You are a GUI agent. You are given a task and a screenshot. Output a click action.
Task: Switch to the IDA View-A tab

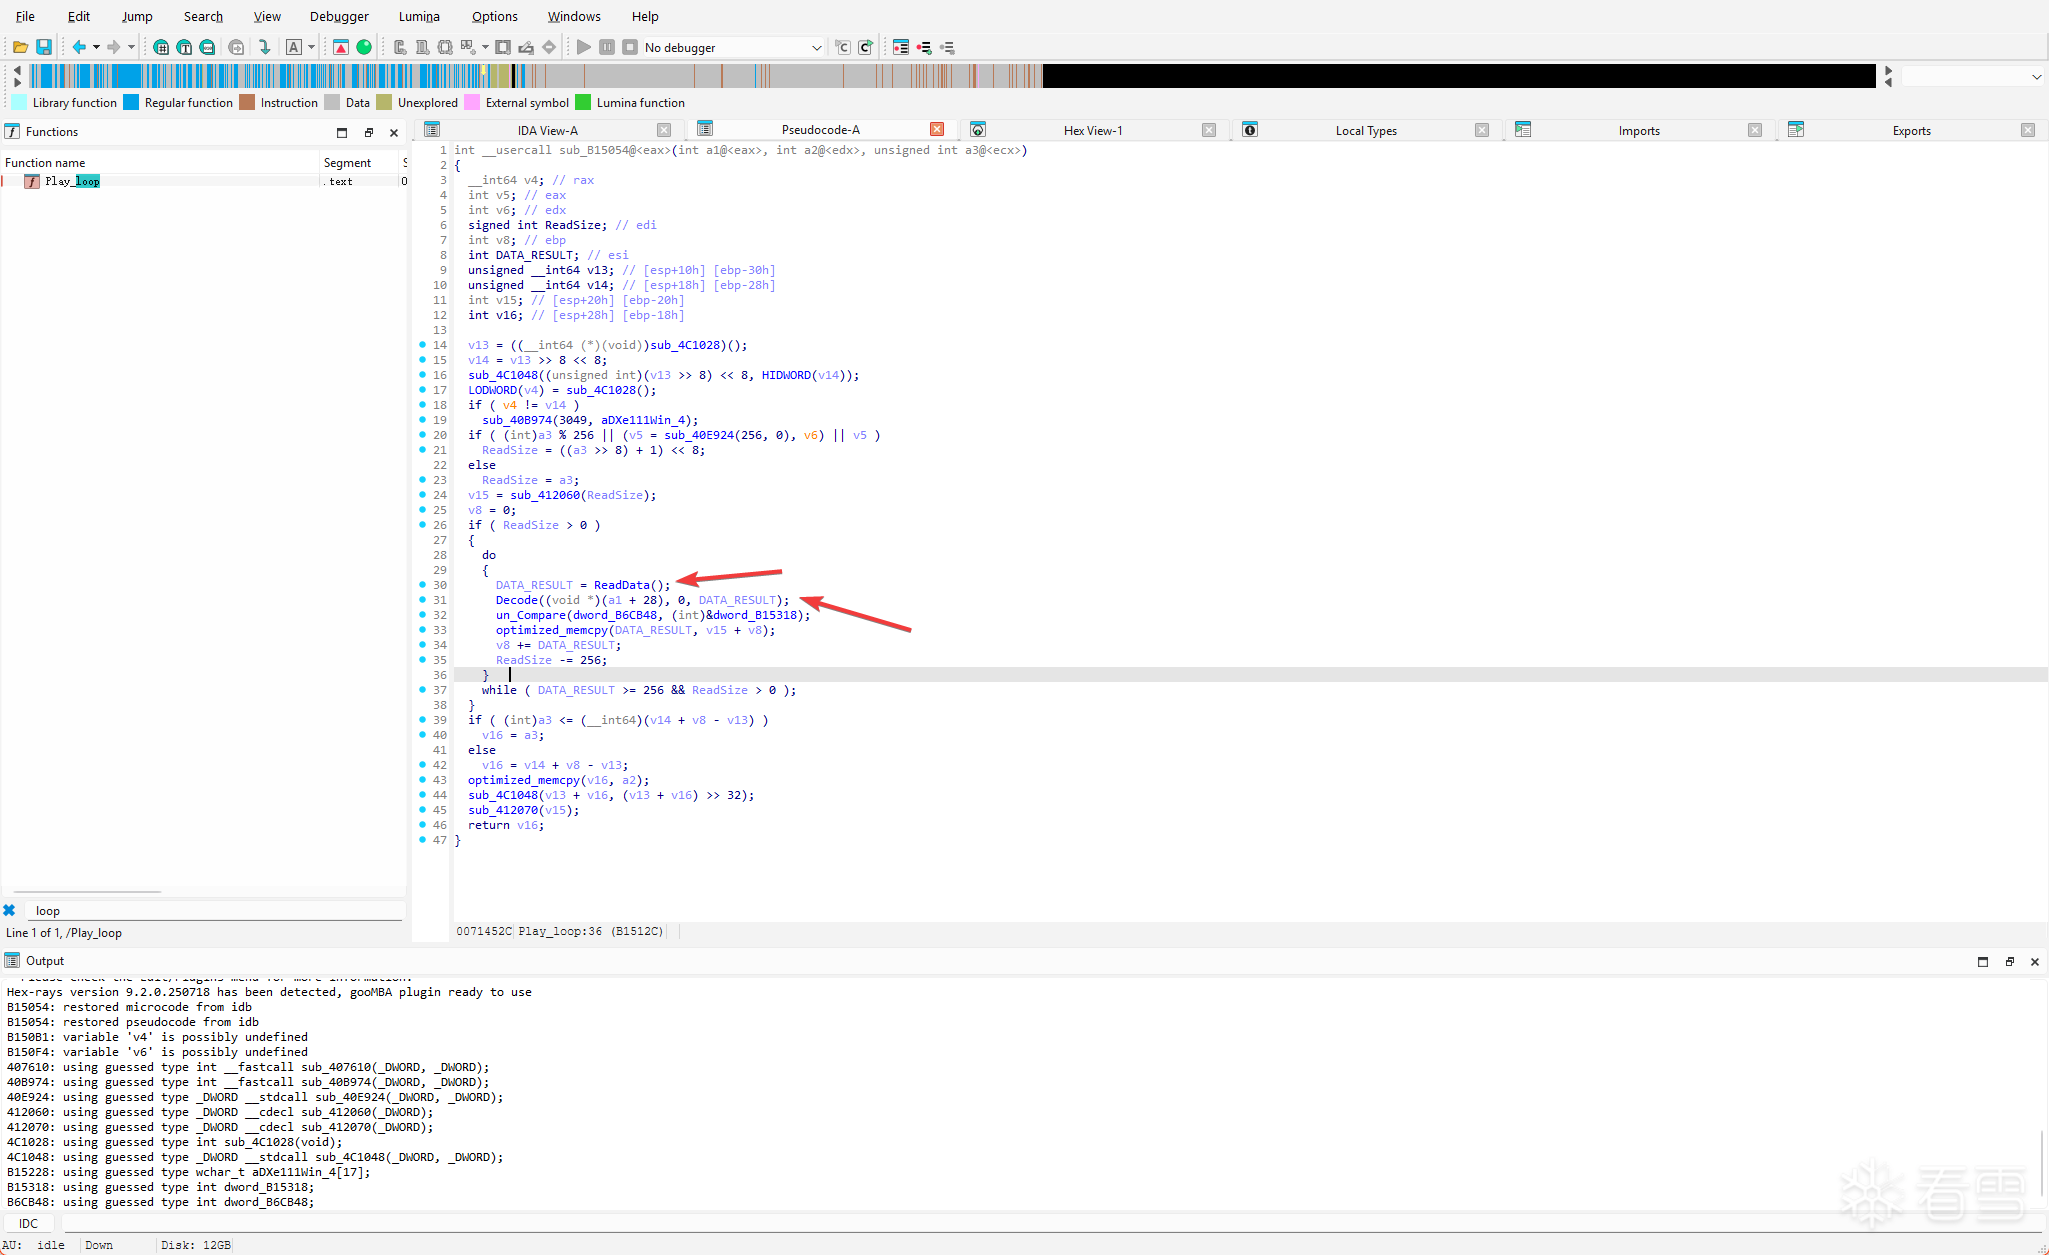click(x=547, y=130)
